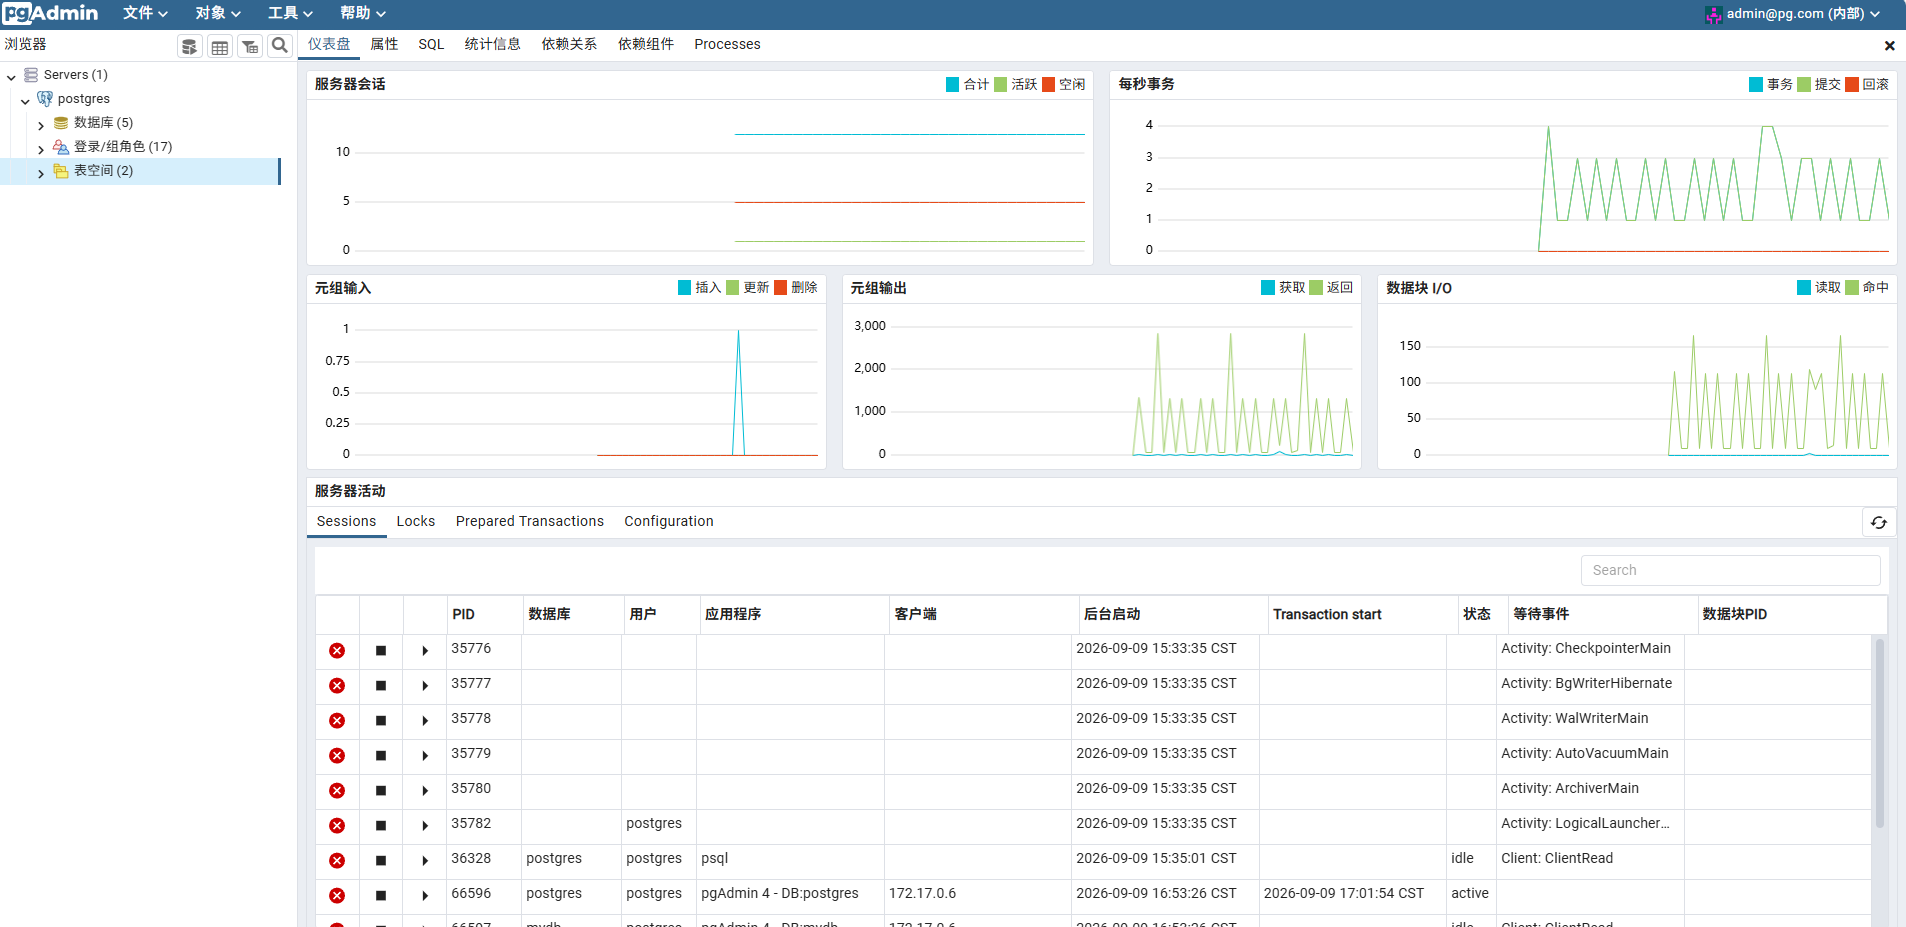The height and width of the screenshot is (927, 1906).
Task: Sort sessions by the PID column header
Action: (485, 614)
